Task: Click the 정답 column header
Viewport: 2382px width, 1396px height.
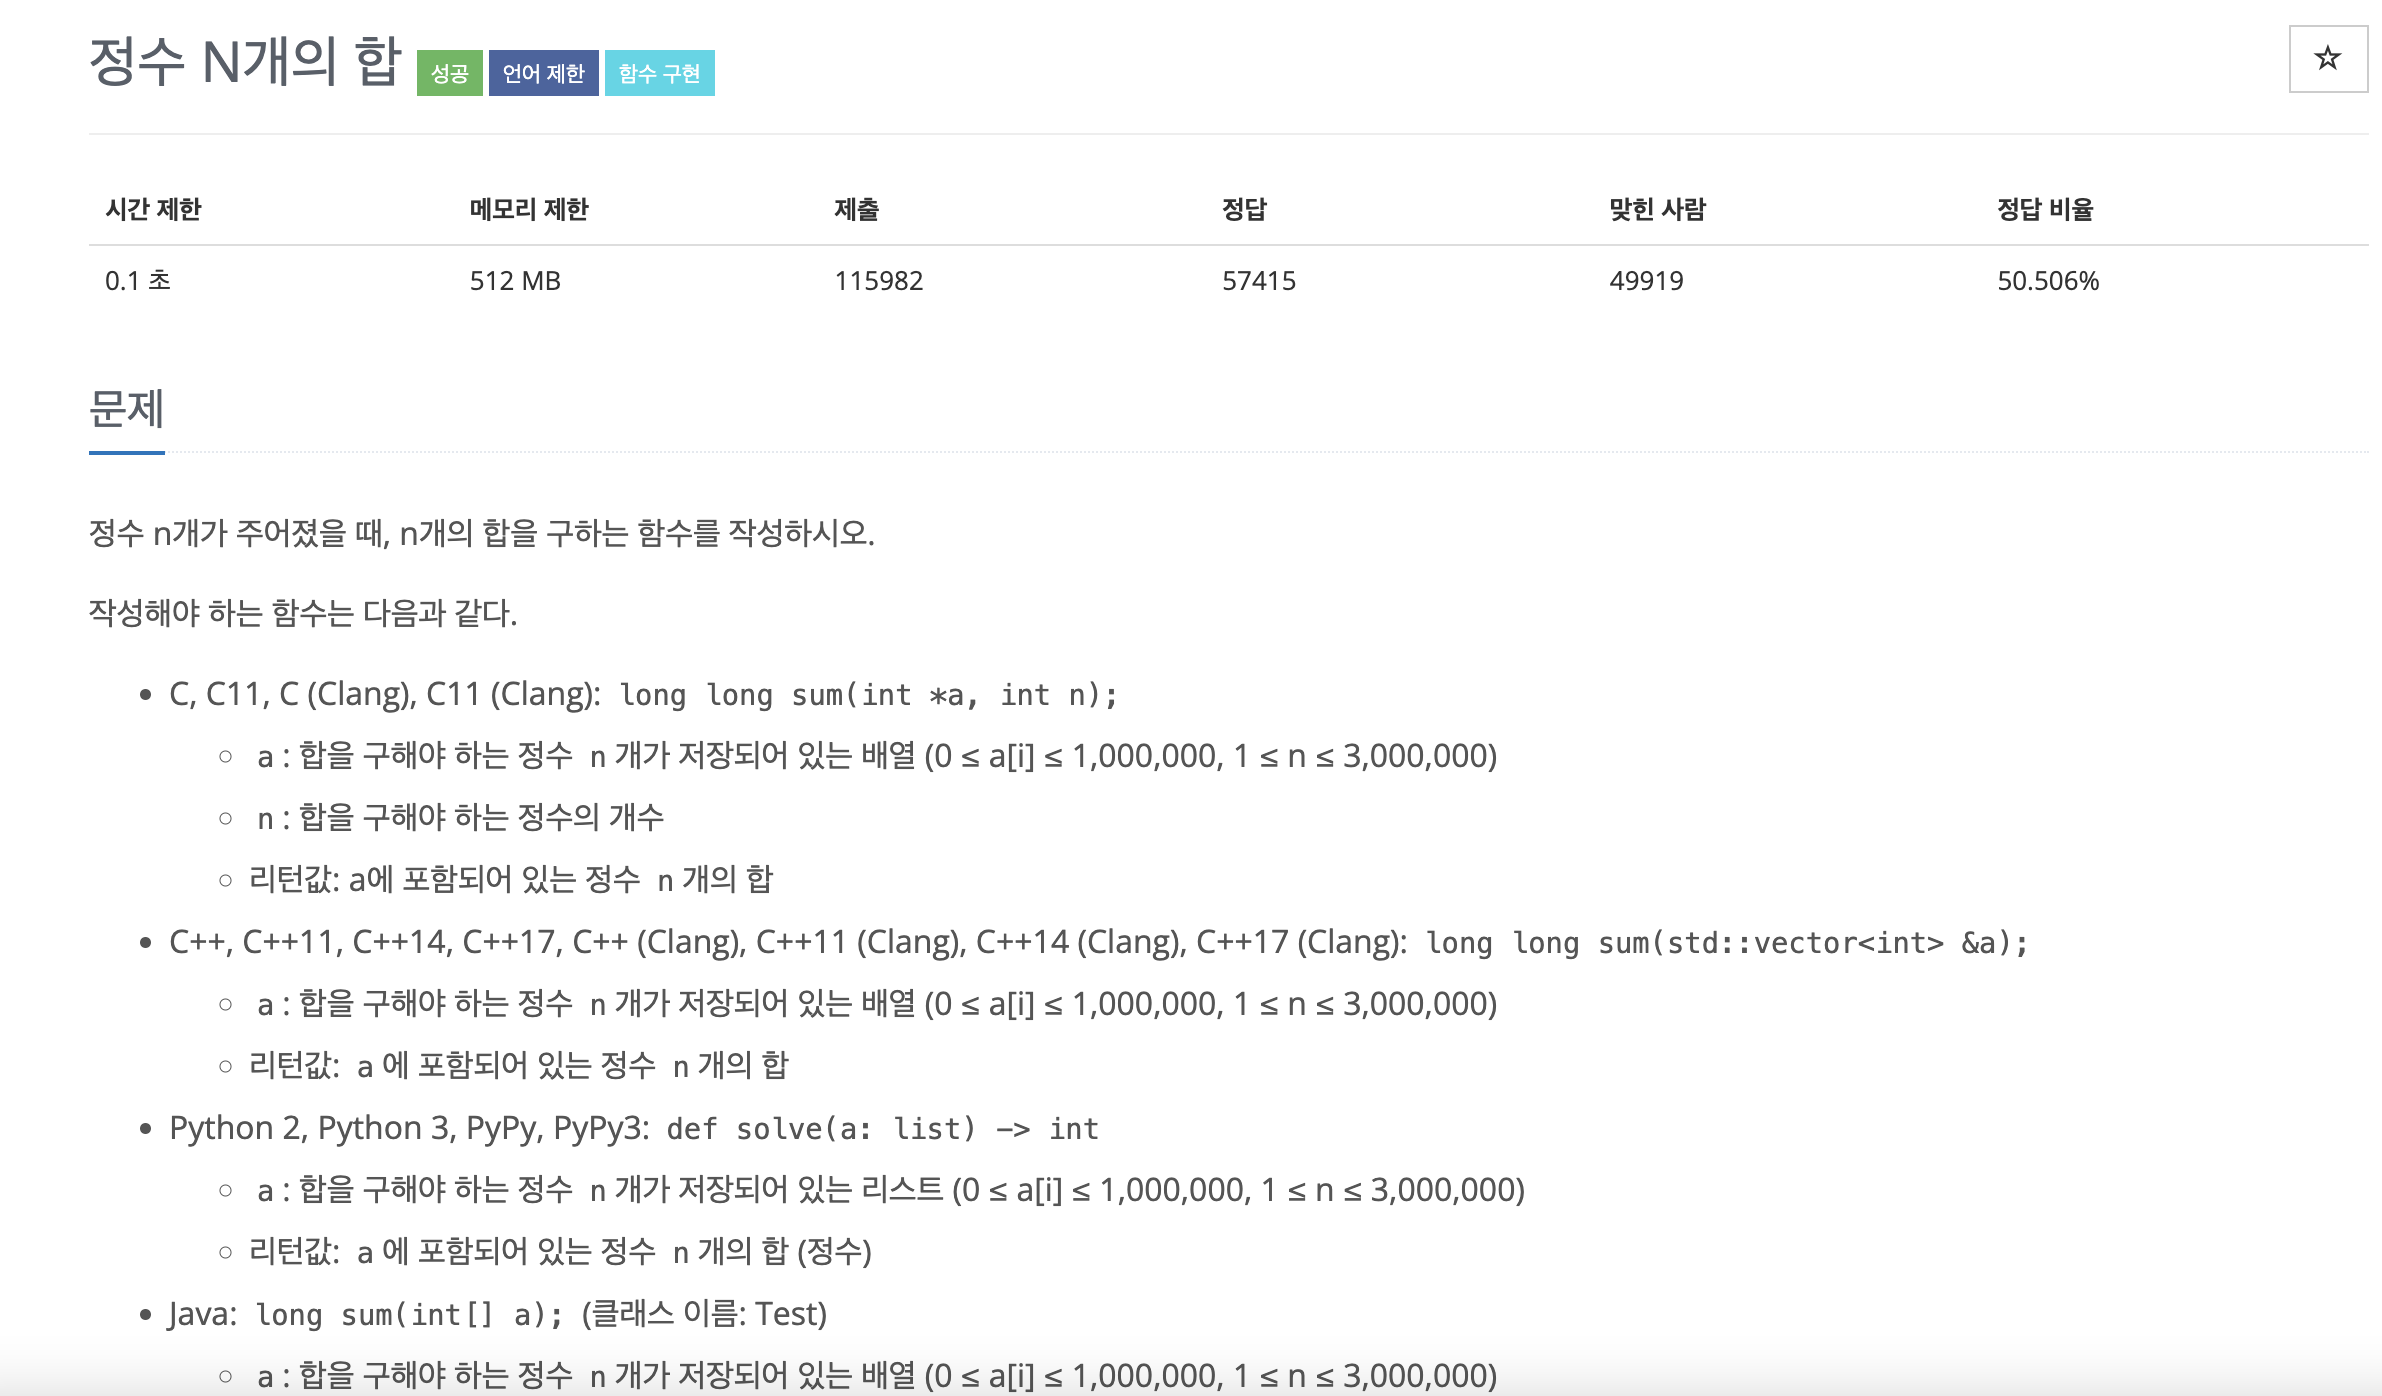Action: (1244, 209)
